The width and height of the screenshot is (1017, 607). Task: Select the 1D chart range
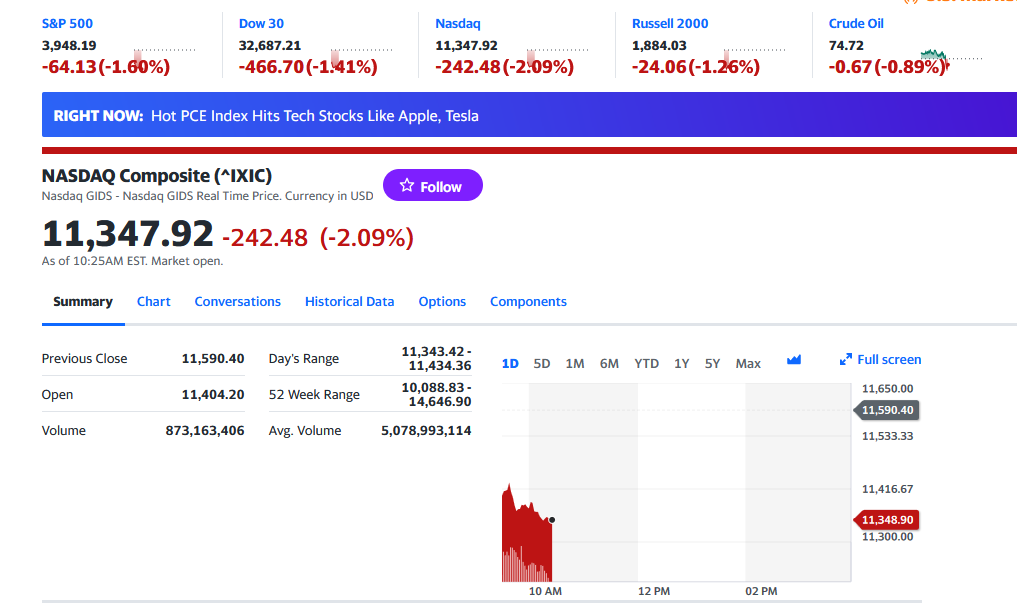click(510, 364)
